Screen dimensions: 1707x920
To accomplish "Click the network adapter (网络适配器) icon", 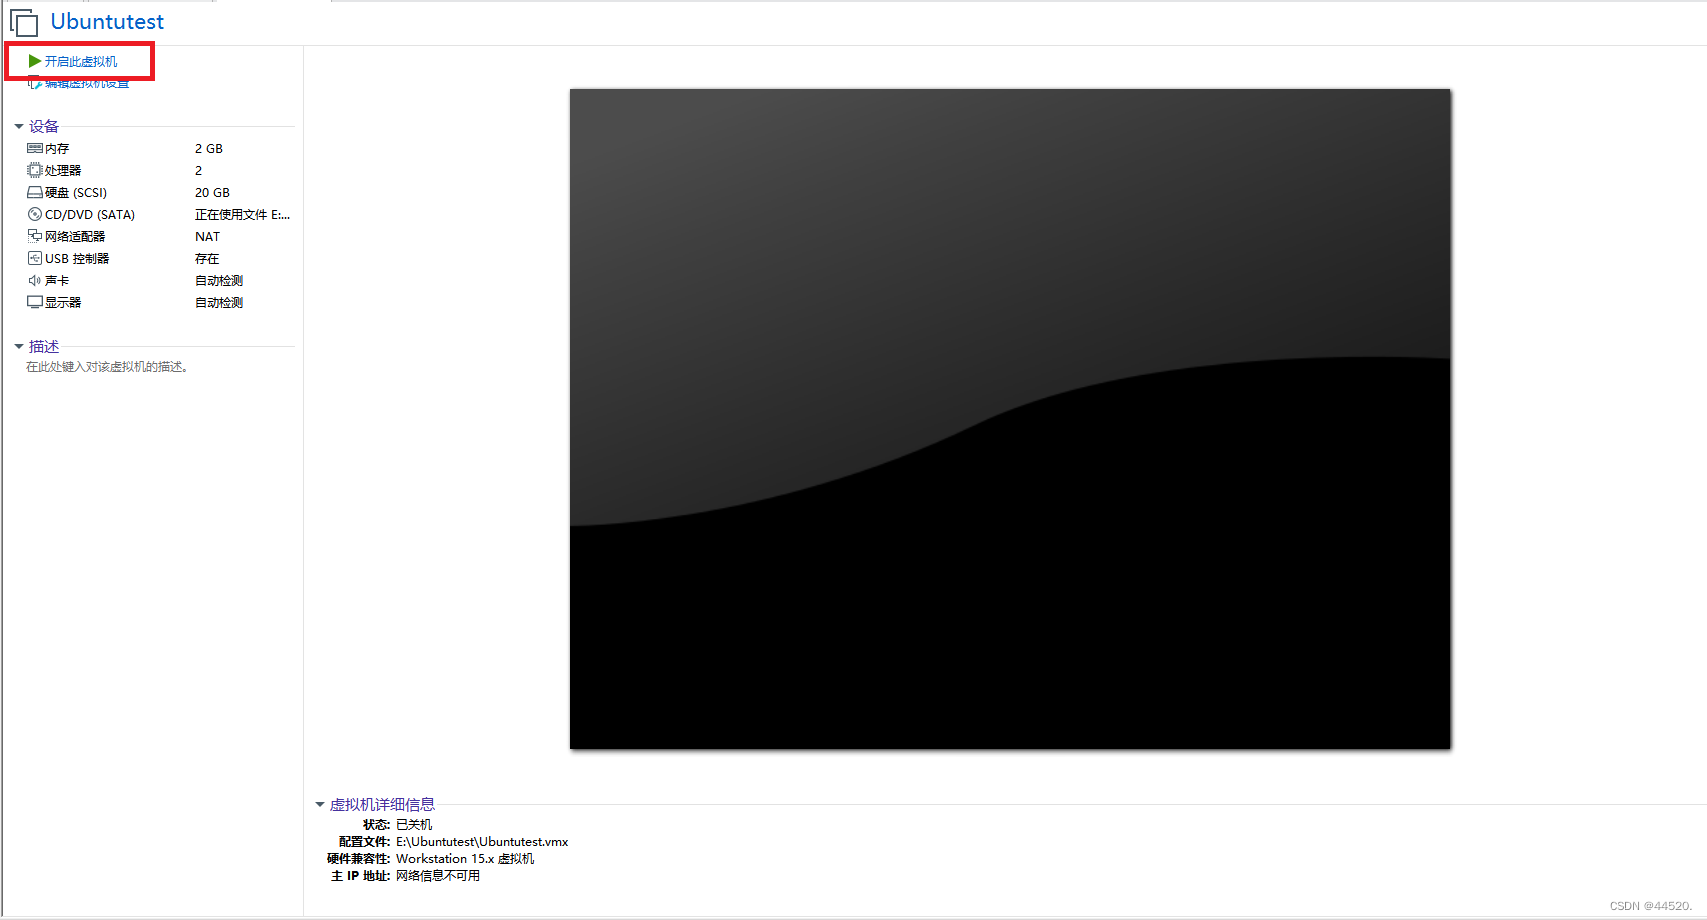I will (35, 236).
